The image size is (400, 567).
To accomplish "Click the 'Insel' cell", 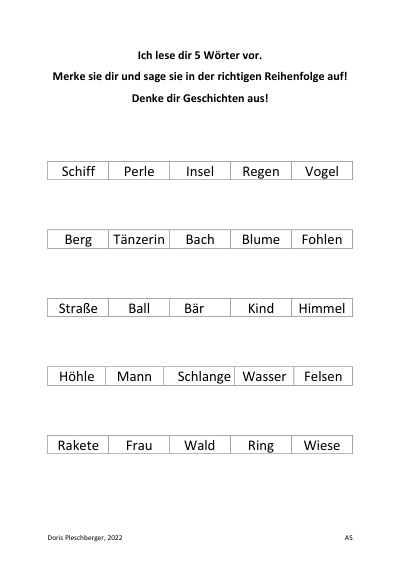I will coord(200,171).
